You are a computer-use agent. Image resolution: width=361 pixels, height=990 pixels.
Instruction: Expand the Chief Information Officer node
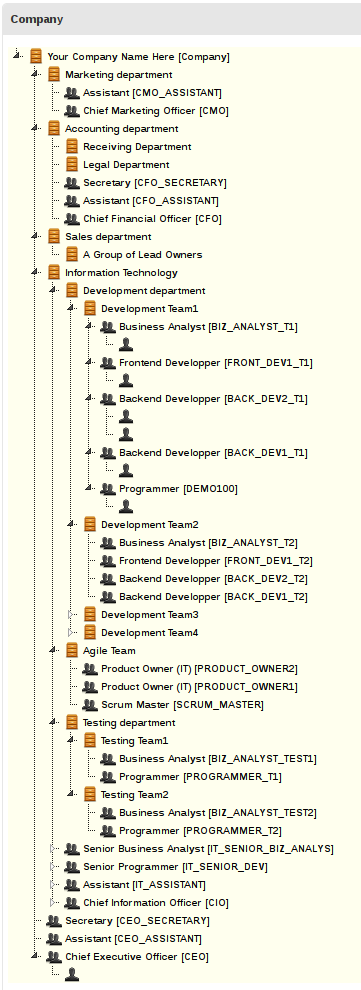point(53,902)
